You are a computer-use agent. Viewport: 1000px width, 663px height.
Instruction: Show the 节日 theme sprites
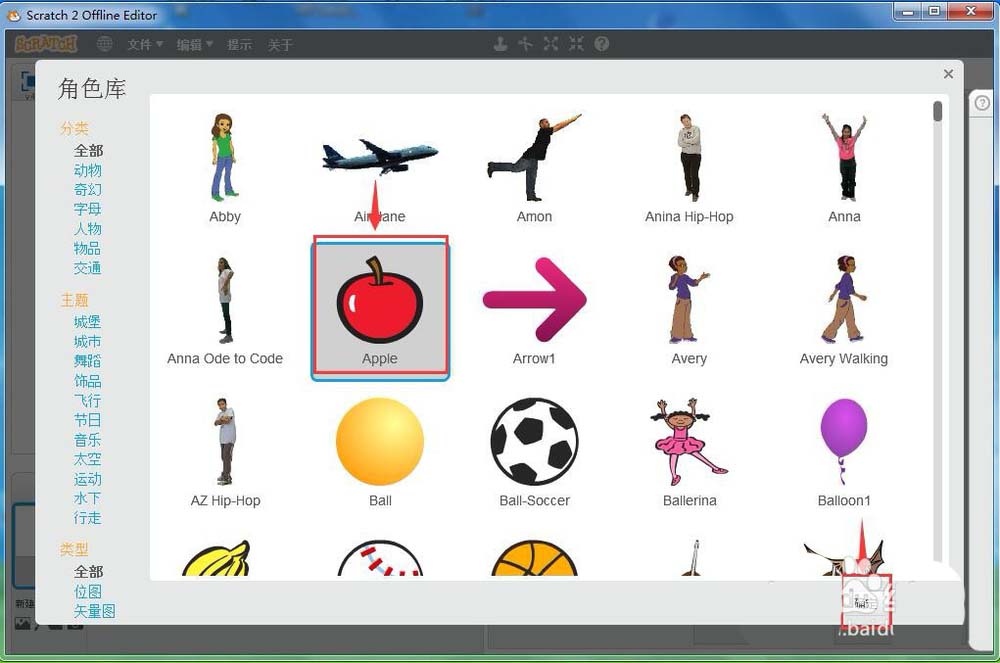click(x=88, y=420)
